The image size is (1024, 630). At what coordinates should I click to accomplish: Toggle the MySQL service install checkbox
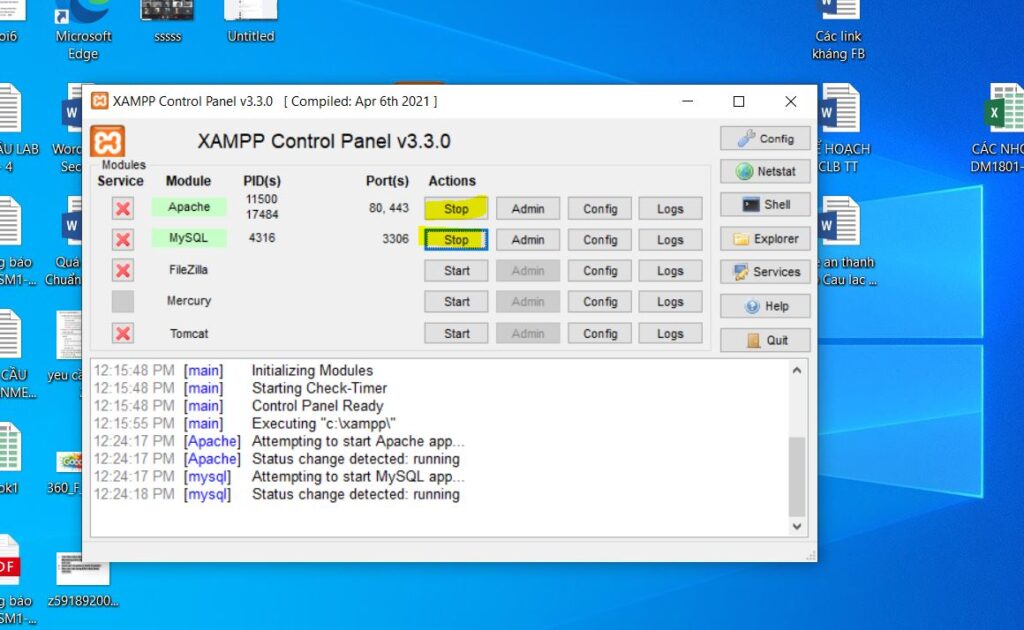(123, 240)
